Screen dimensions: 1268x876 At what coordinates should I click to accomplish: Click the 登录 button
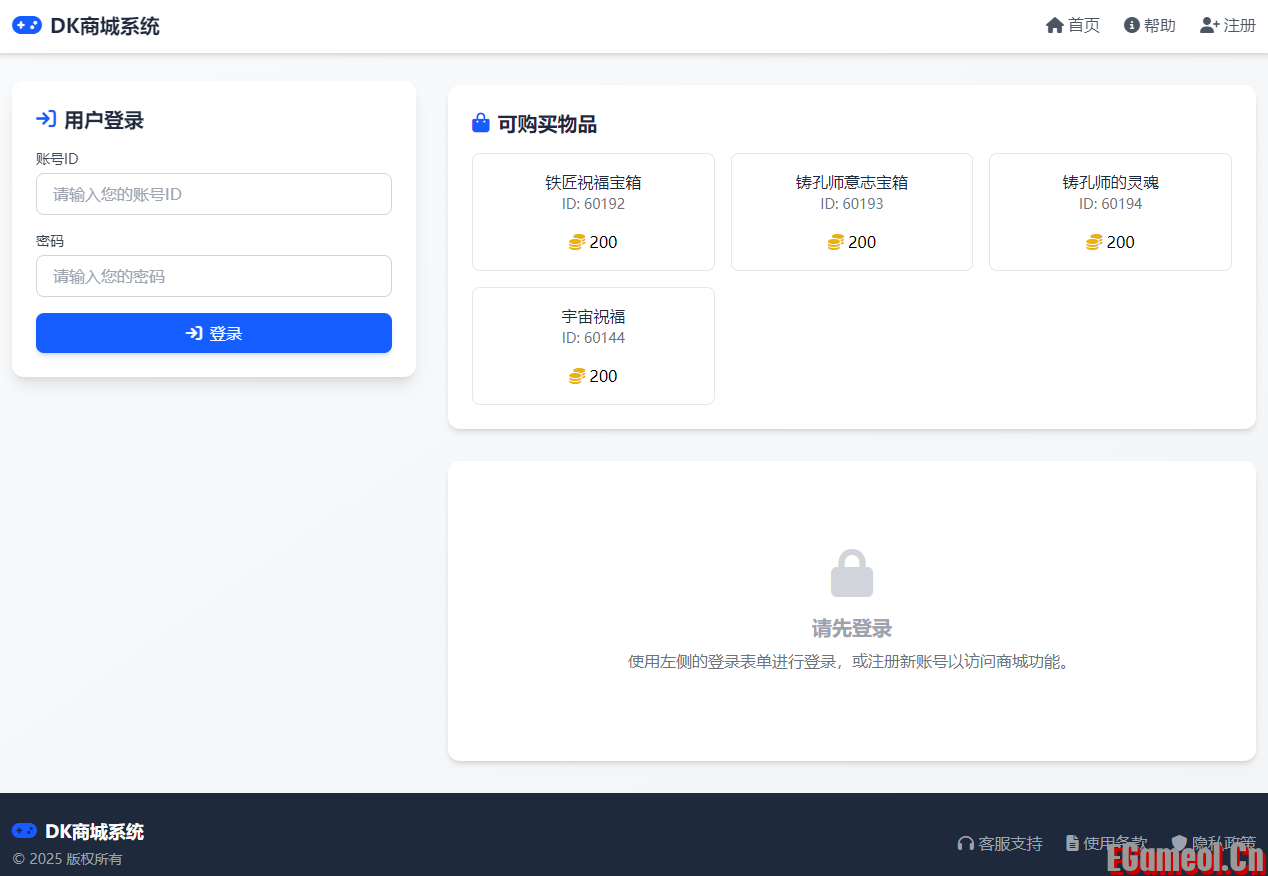(213, 333)
